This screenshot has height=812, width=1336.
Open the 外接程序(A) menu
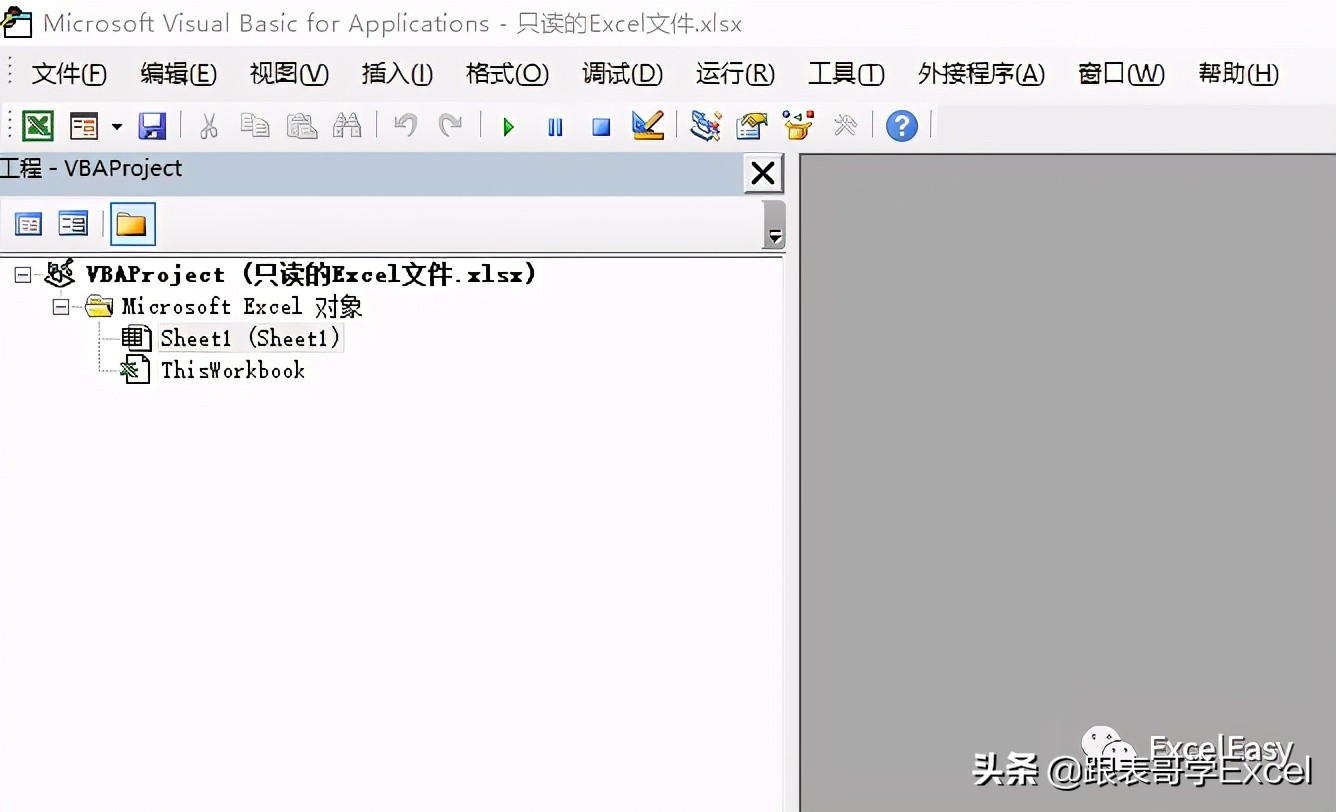click(x=981, y=74)
